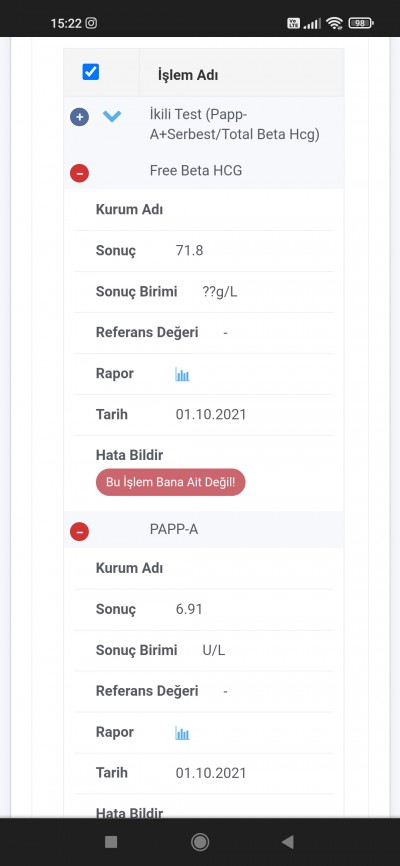Image resolution: width=400 pixels, height=866 pixels.
Task: Tap the Android back triangle button
Action: point(287,842)
